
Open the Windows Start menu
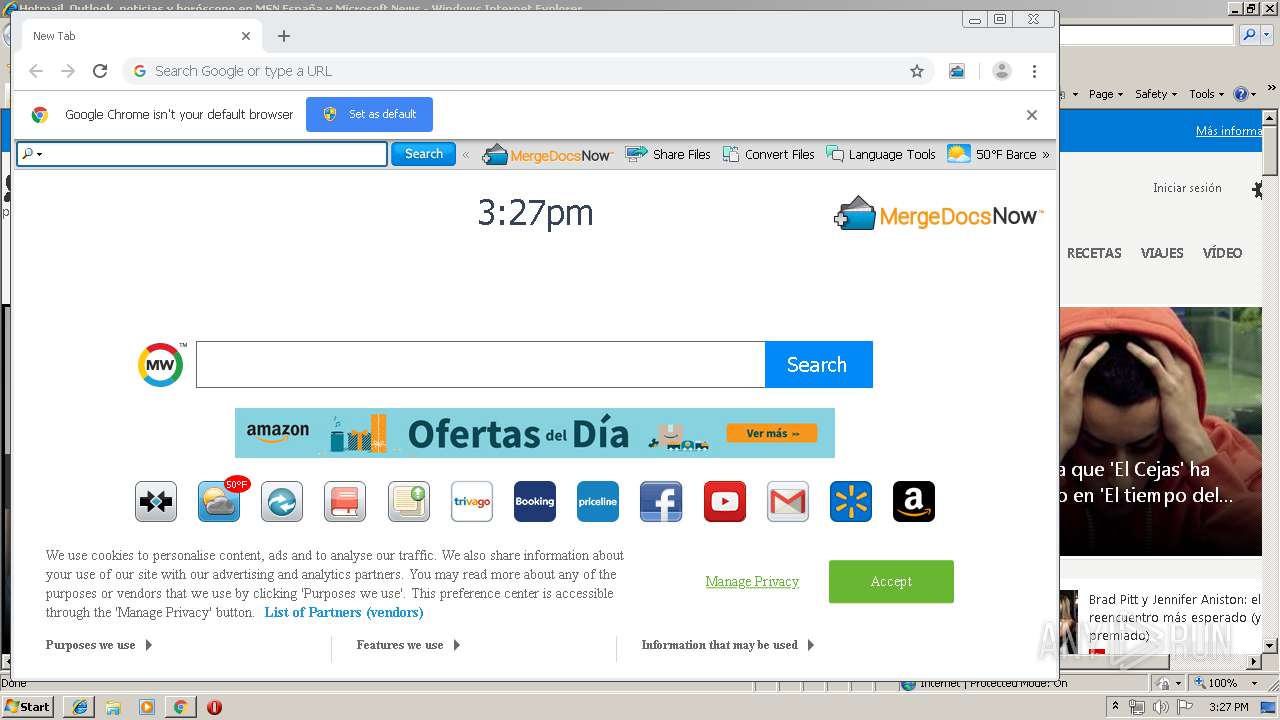(28, 707)
